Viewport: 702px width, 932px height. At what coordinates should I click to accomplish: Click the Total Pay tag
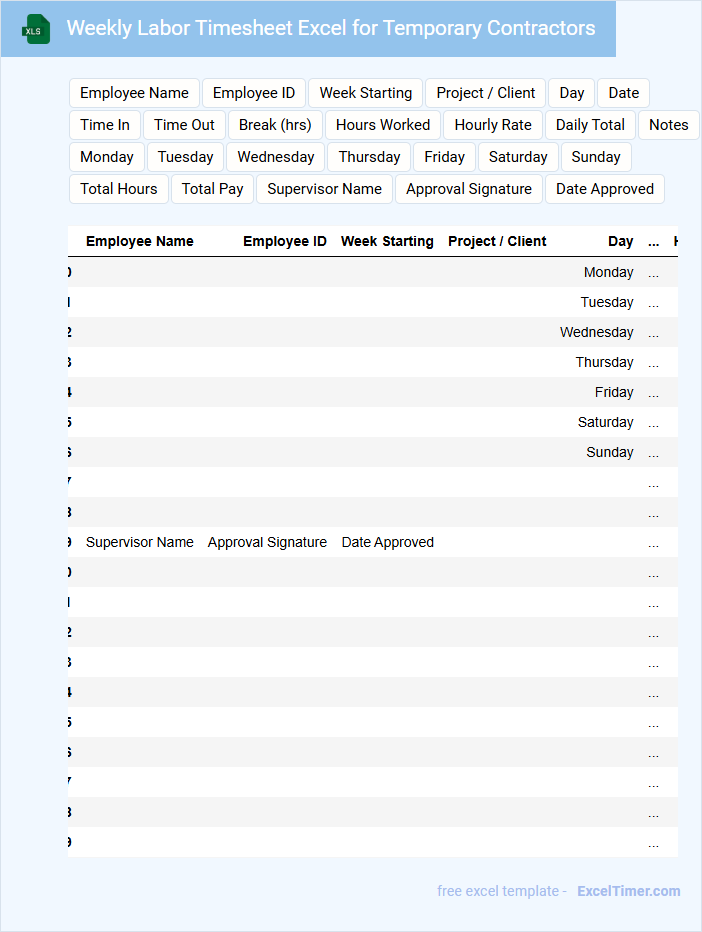click(213, 189)
